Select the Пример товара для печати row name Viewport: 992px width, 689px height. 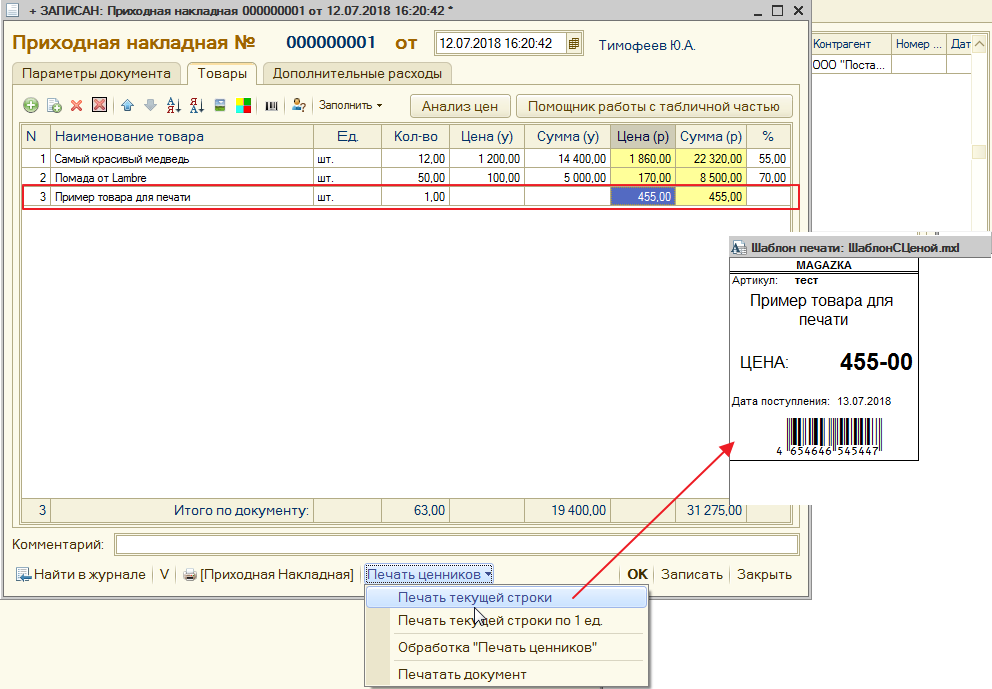(123, 197)
